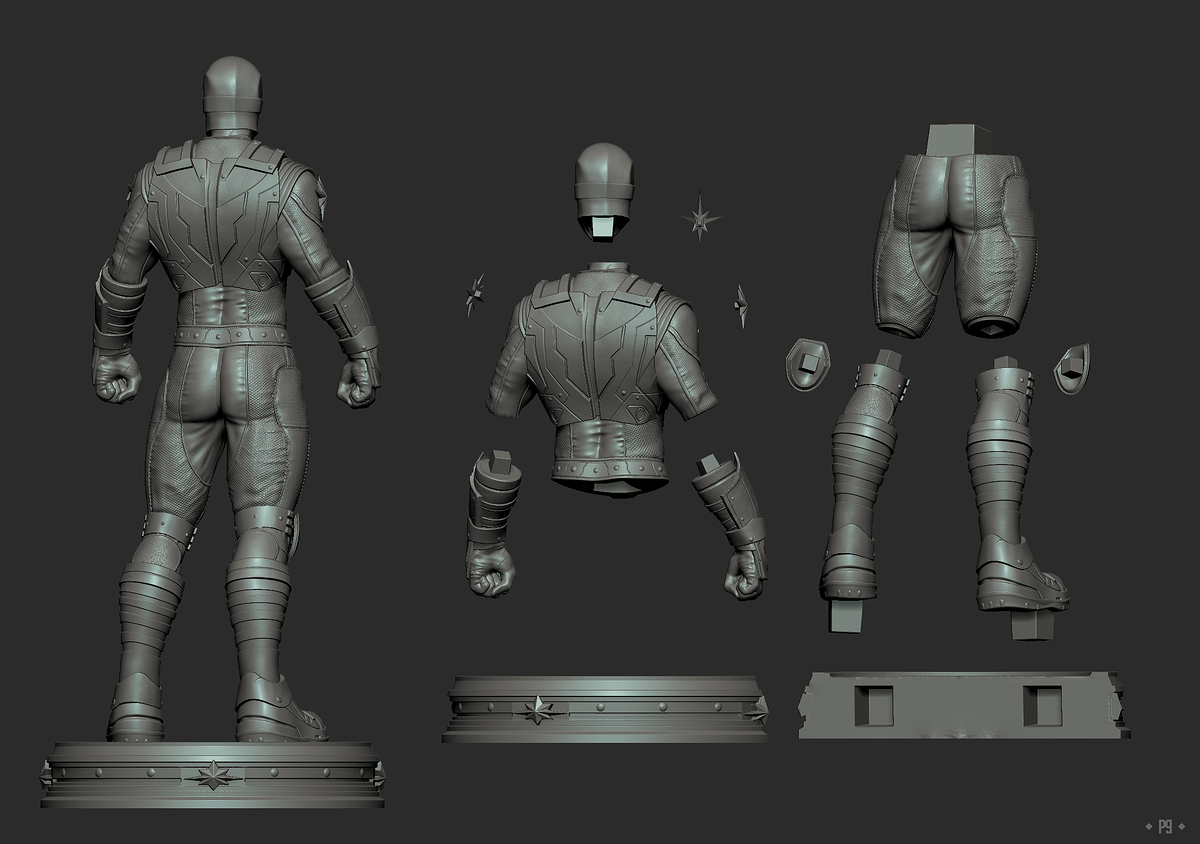Select the separated head piece with neck peg
Image resolution: width=1200 pixels, height=844 pixels.
pyautogui.click(x=605, y=192)
